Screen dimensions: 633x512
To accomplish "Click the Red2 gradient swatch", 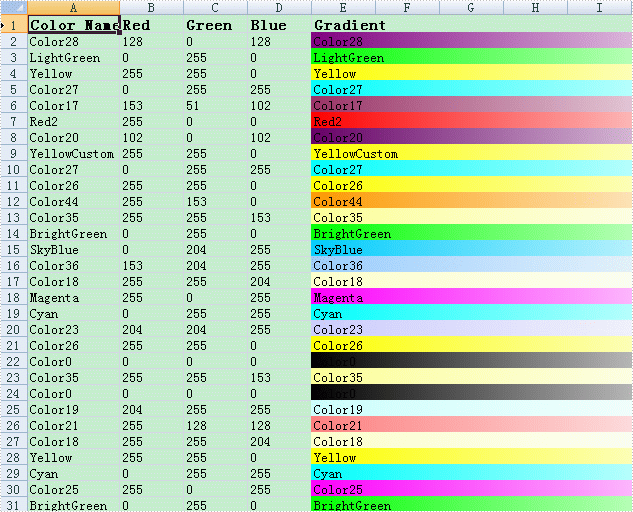I will pos(470,122).
